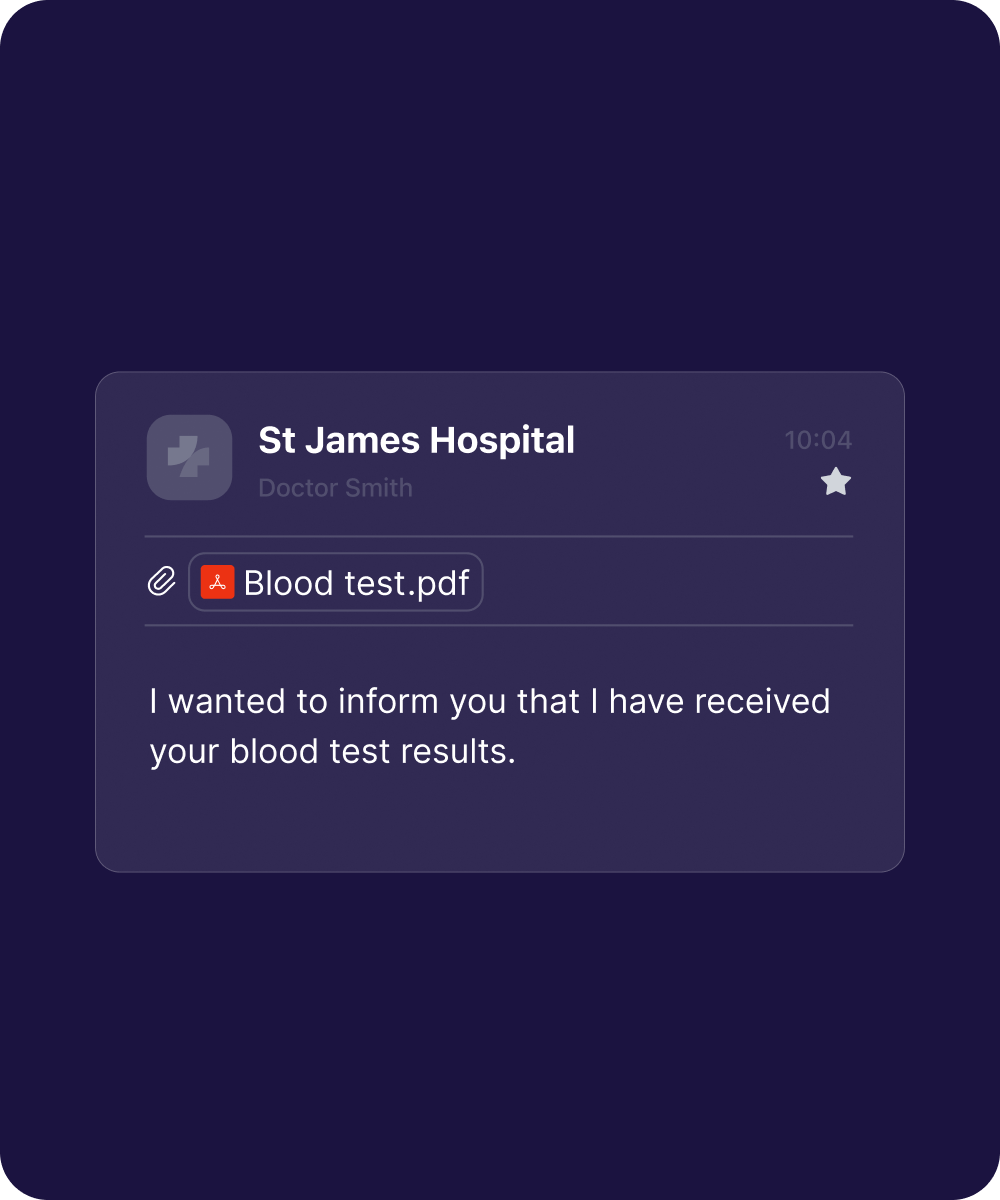
Task: Click the divider line below the attachment row
Action: pyautogui.click(x=498, y=625)
